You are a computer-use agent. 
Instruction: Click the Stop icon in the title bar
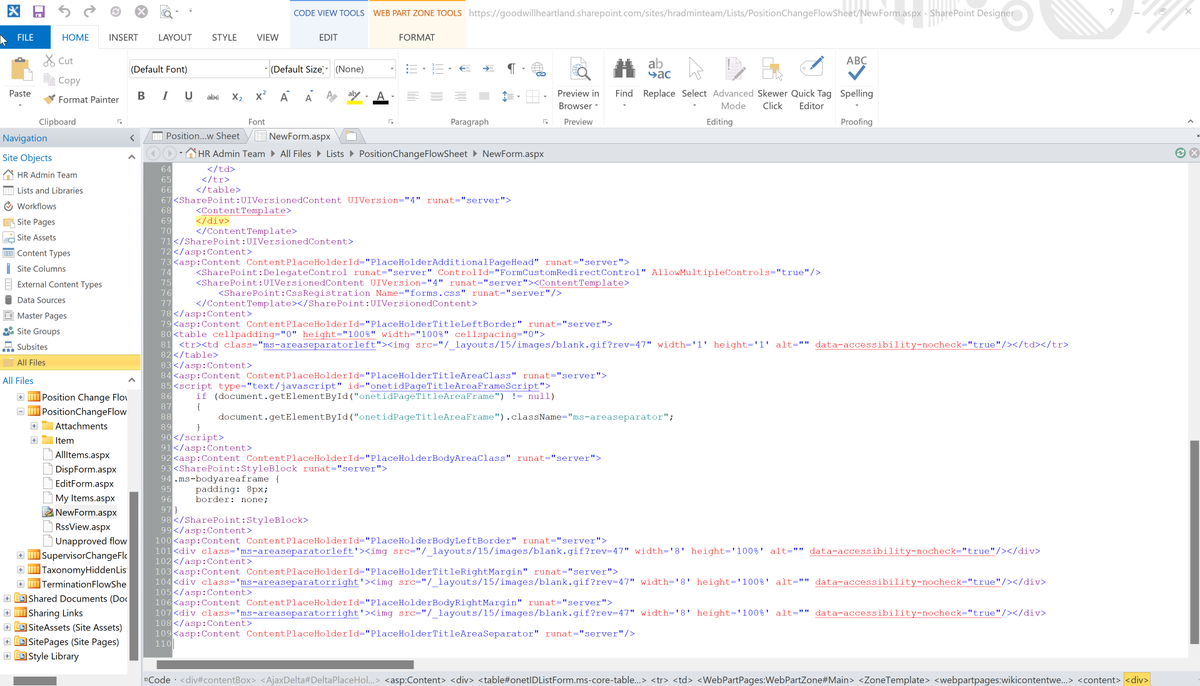(x=142, y=13)
